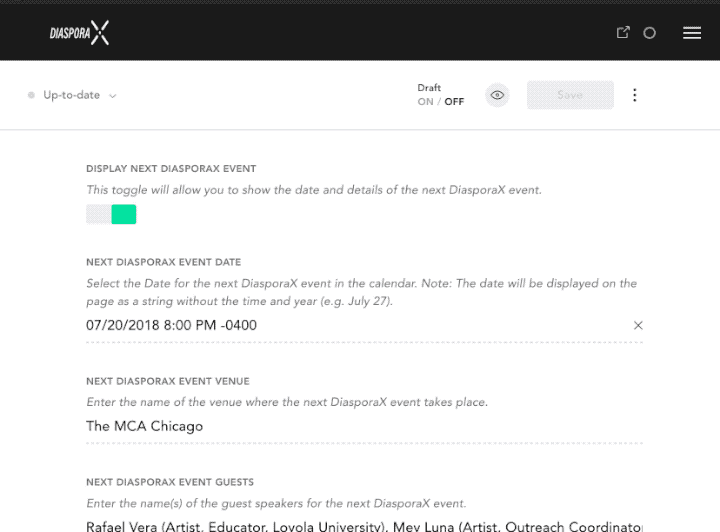Click the grey status dot beside Up-to-date
Screen dimensions: 720x532
point(31,95)
